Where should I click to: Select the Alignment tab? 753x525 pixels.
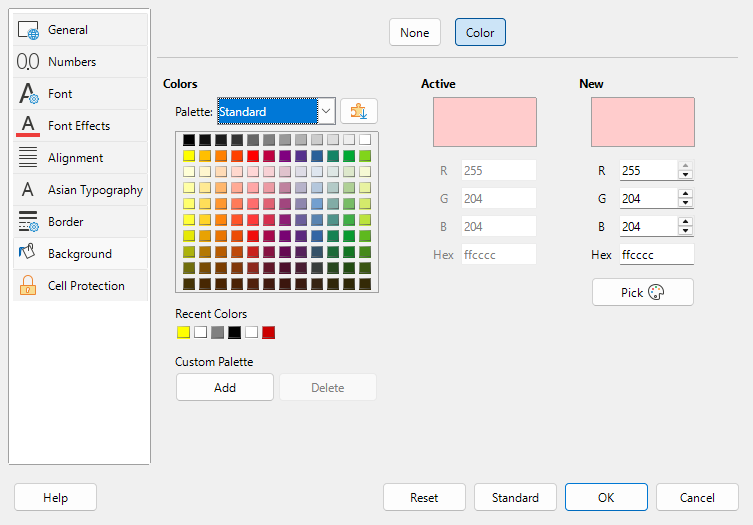tap(80, 158)
